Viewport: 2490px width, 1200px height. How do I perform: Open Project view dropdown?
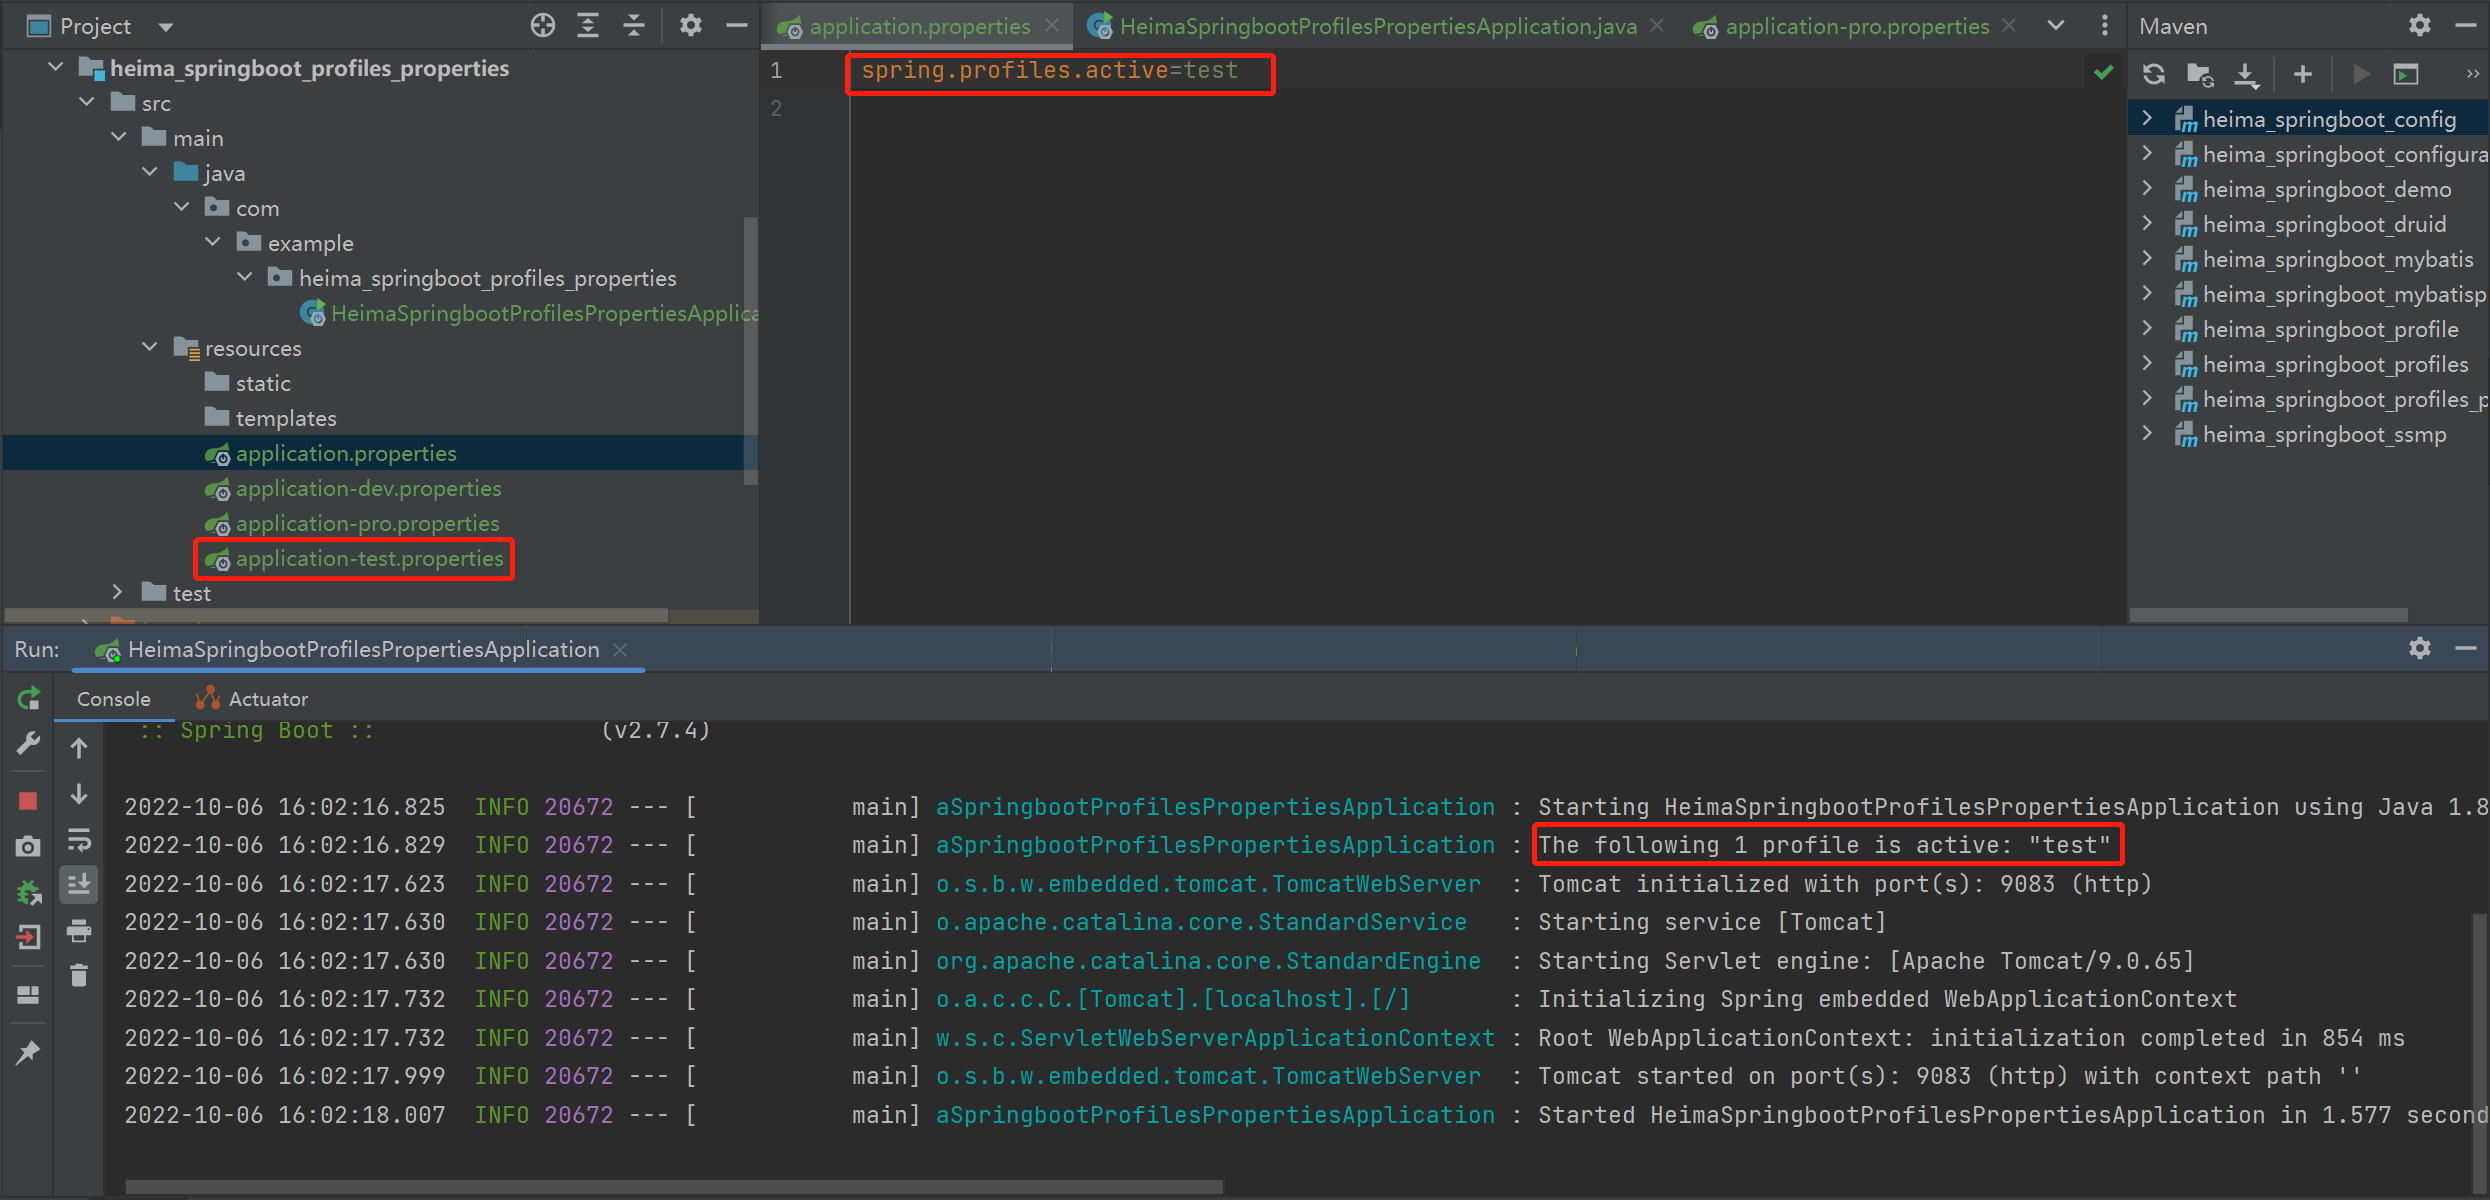pos(166,27)
